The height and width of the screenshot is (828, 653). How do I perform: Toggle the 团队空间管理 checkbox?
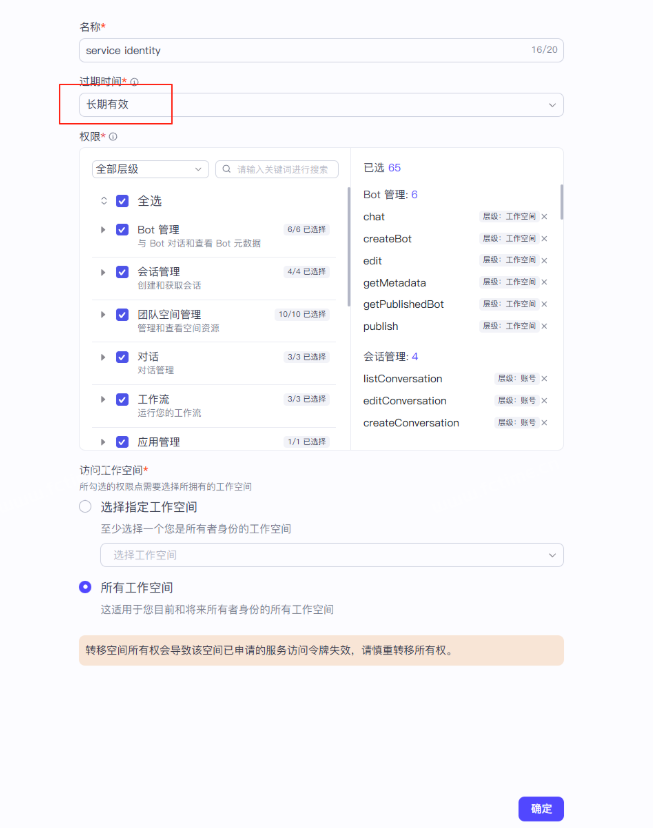point(122,315)
